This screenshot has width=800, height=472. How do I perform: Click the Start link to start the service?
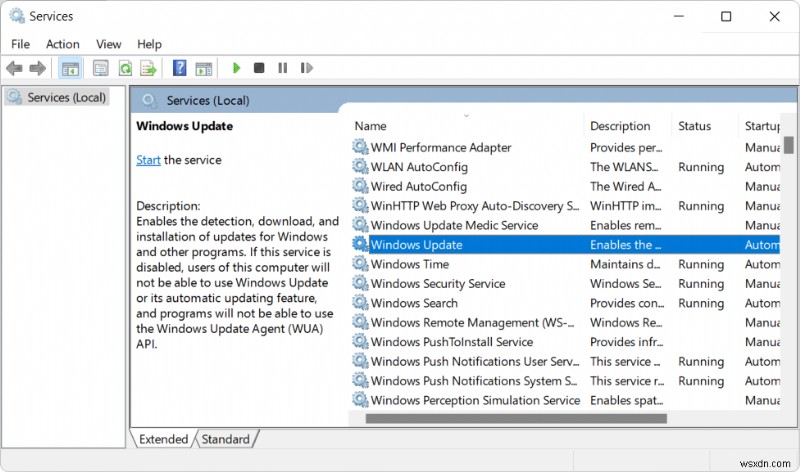click(148, 160)
